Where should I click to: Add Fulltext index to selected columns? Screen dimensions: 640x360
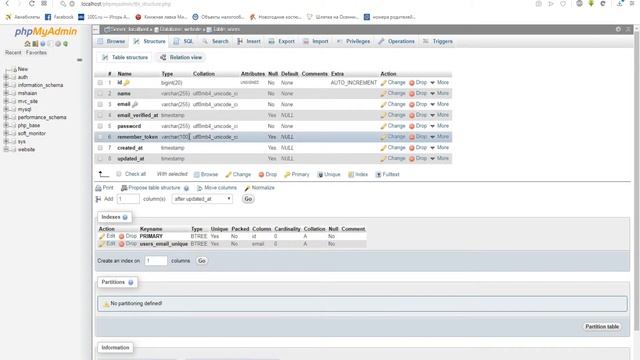387,174
